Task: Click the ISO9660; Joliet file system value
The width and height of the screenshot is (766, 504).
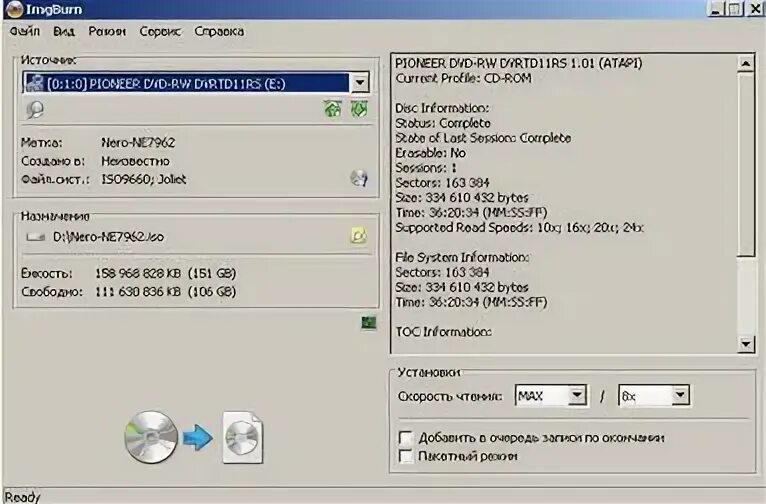Action: (x=144, y=179)
